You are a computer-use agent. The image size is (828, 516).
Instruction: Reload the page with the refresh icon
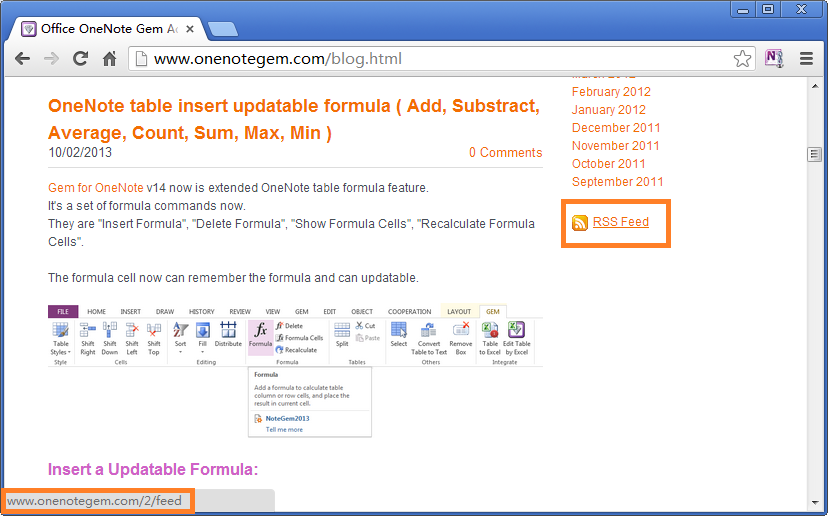pos(80,58)
